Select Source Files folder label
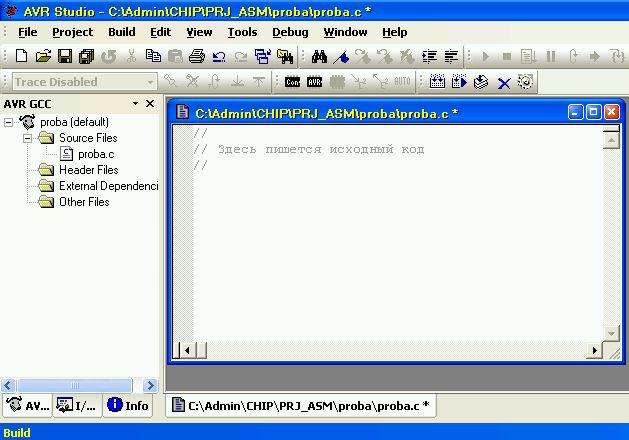Viewport: 629px width, 440px height. tap(88, 138)
